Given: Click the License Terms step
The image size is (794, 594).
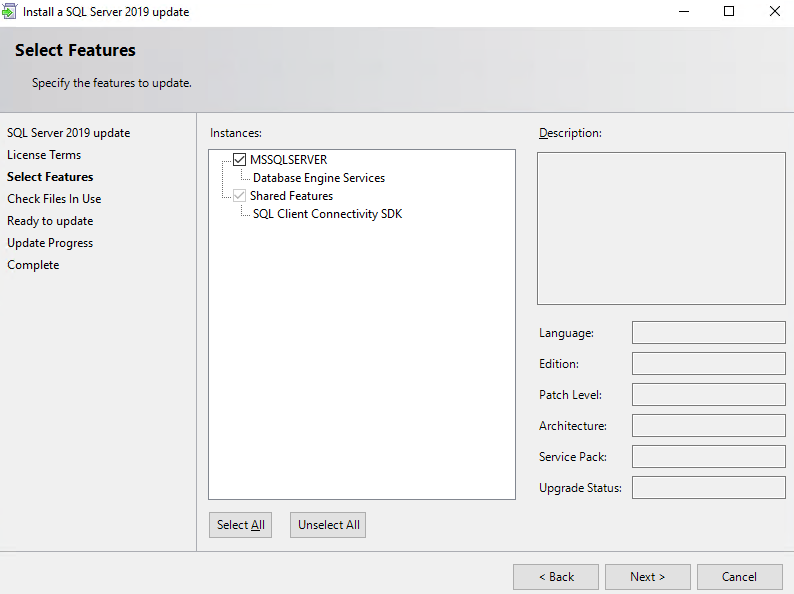Looking at the screenshot, I should (x=44, y=155).
